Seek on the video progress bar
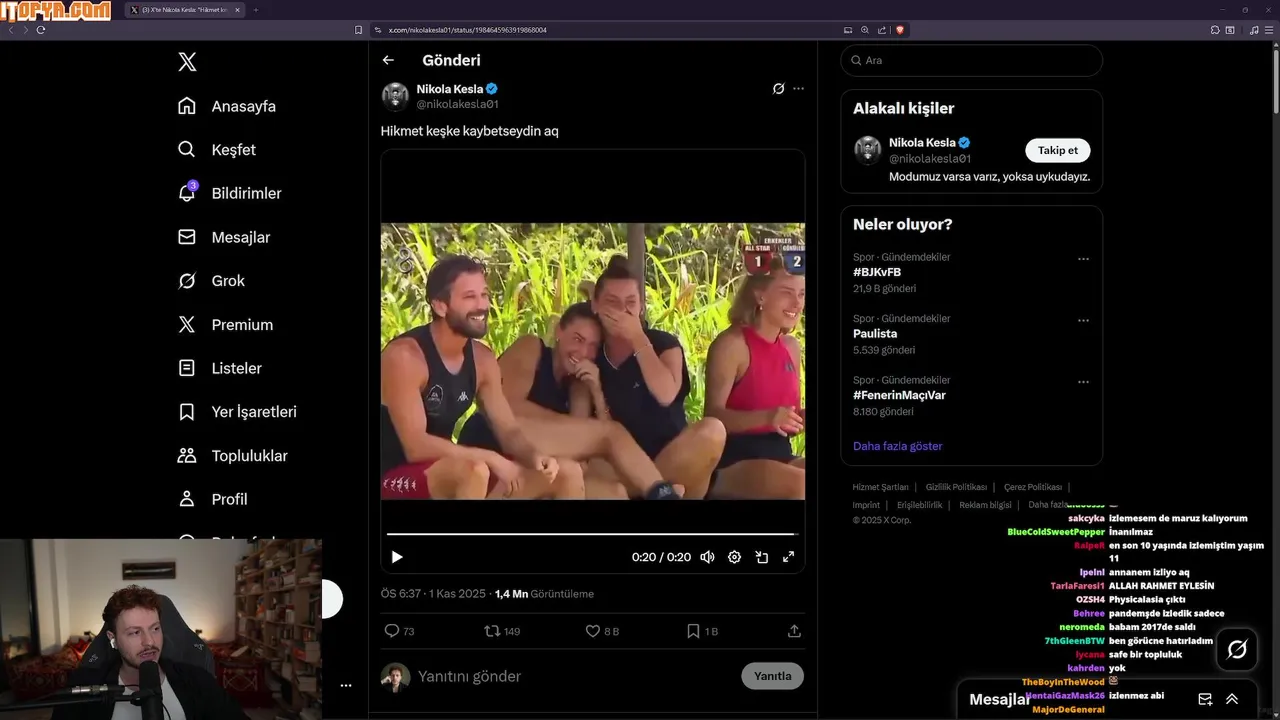The image size is (1280, 720). [592, 534]
